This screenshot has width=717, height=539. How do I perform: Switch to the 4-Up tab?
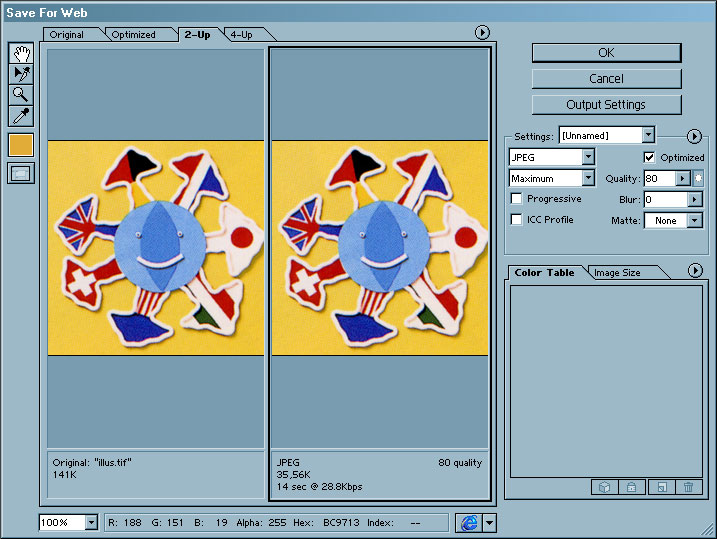[x=241, y=35]
